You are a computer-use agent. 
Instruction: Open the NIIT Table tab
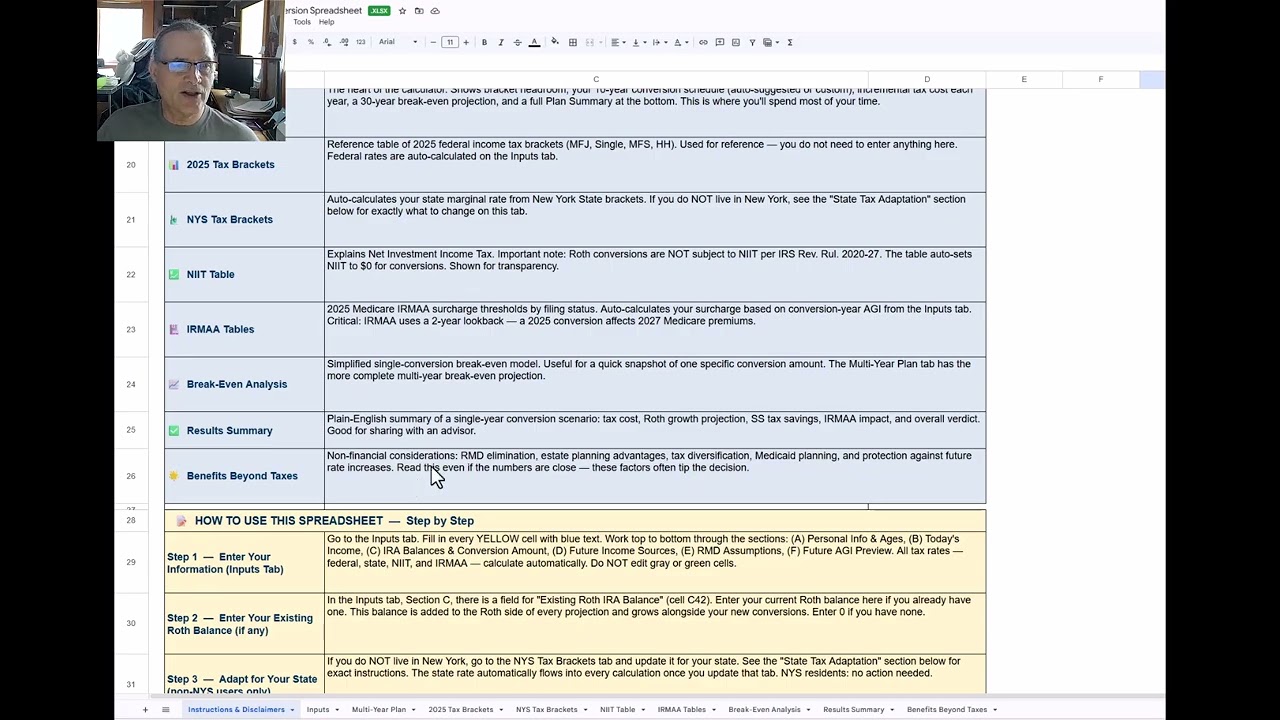[618, 710]
